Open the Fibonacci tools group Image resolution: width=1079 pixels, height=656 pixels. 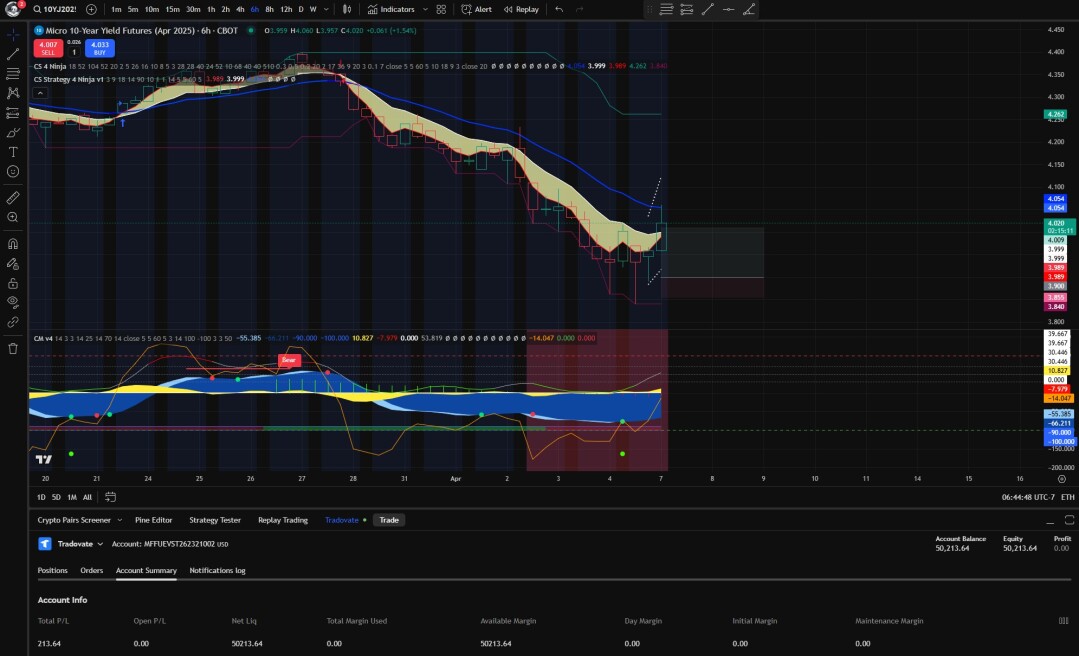pos(13,73)
